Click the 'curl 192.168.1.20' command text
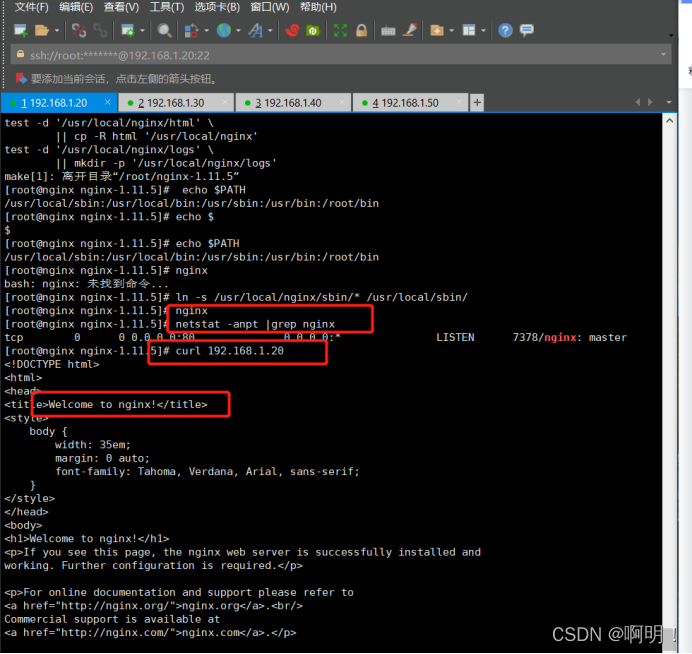This screenshot has height=654, width=692. (x=229, y=351)
